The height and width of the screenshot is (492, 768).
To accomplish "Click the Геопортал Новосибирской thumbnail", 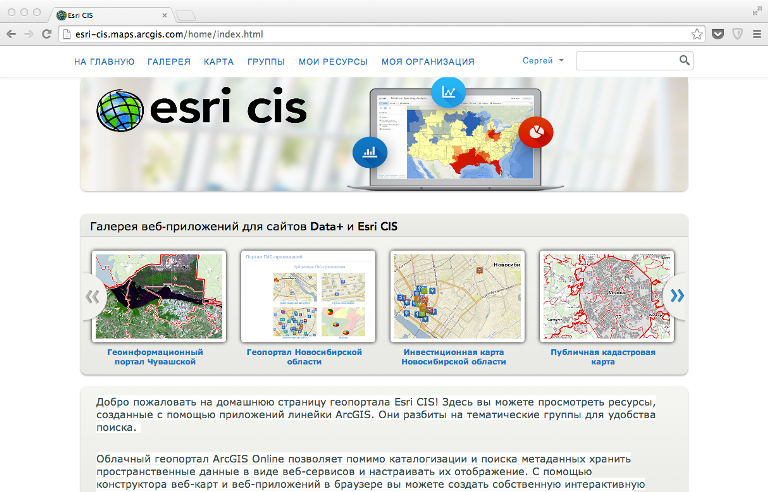I will pos(308,296).
